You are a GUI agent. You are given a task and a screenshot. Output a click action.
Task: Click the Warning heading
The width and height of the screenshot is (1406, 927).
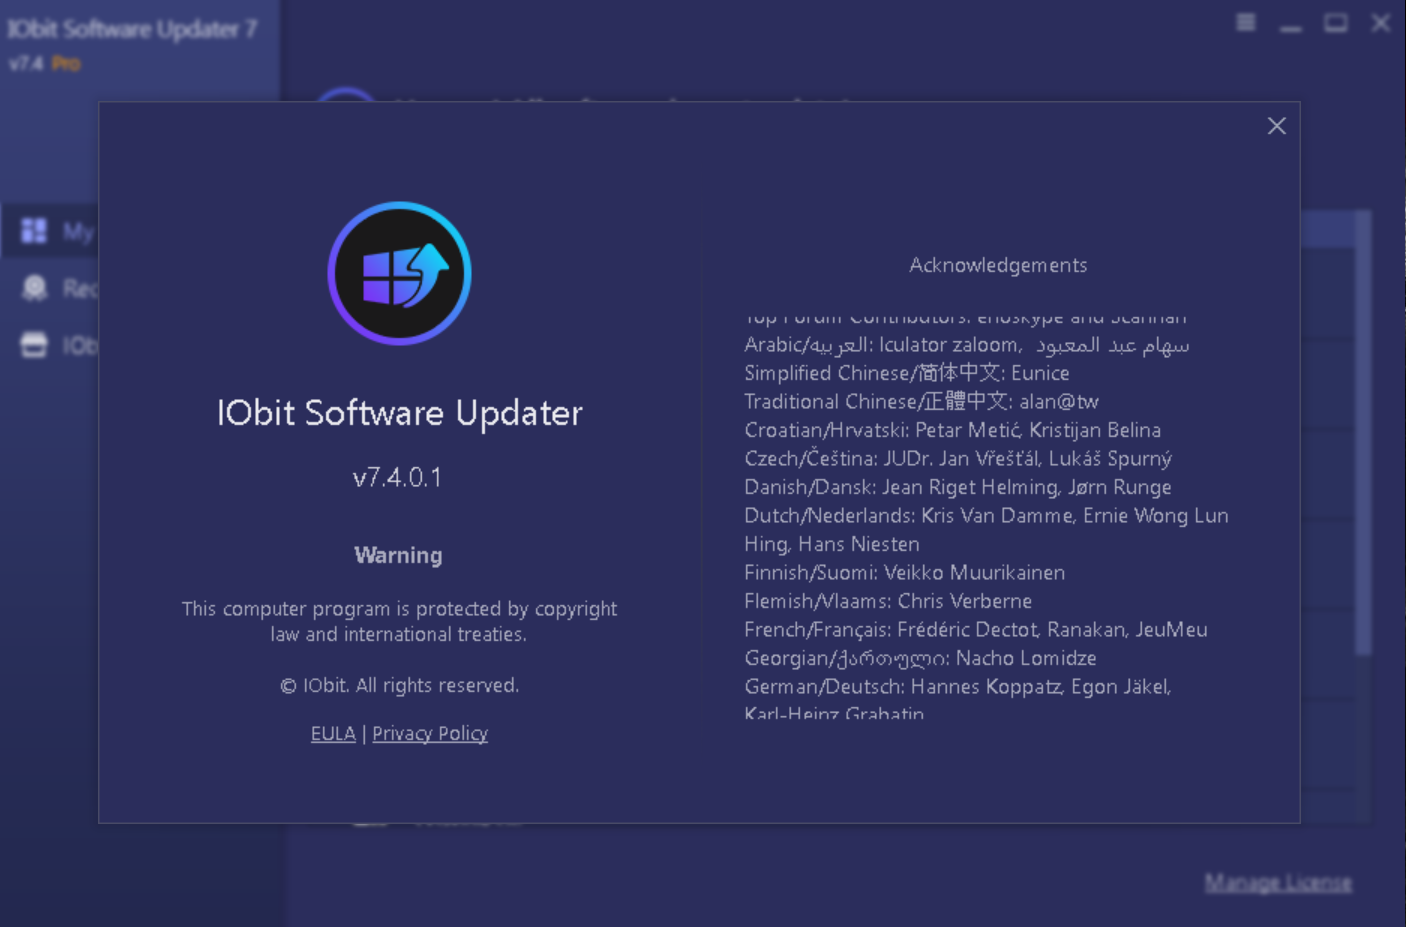point(398,555)
